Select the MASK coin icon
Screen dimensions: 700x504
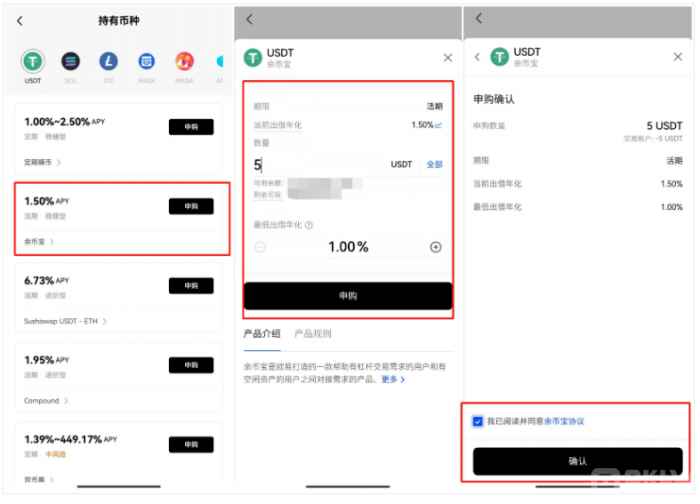147,62
